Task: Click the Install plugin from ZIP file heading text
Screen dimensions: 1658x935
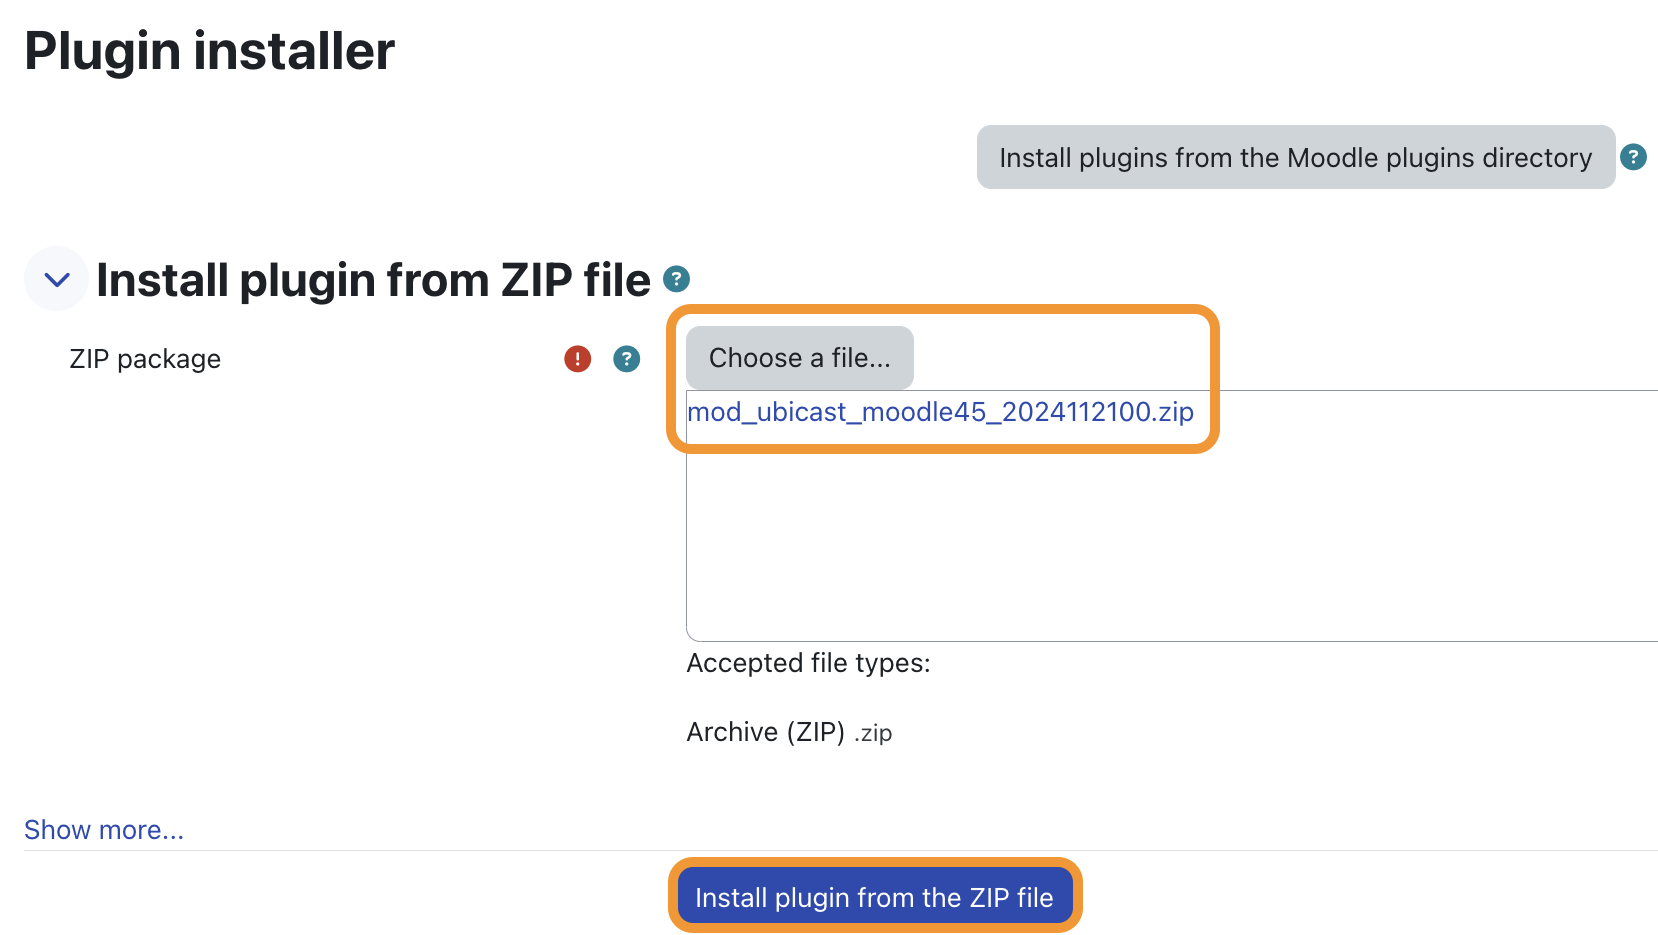Action: click(x=373, y=280)
